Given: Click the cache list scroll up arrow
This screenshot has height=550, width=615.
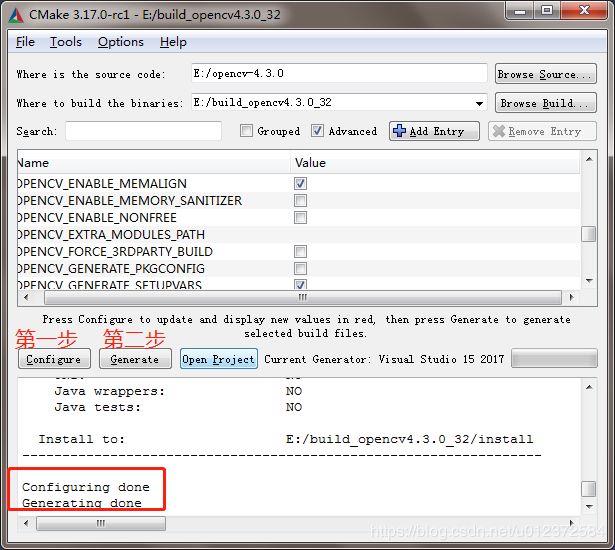Looking at the screenshot, I should tap(589, 159).
